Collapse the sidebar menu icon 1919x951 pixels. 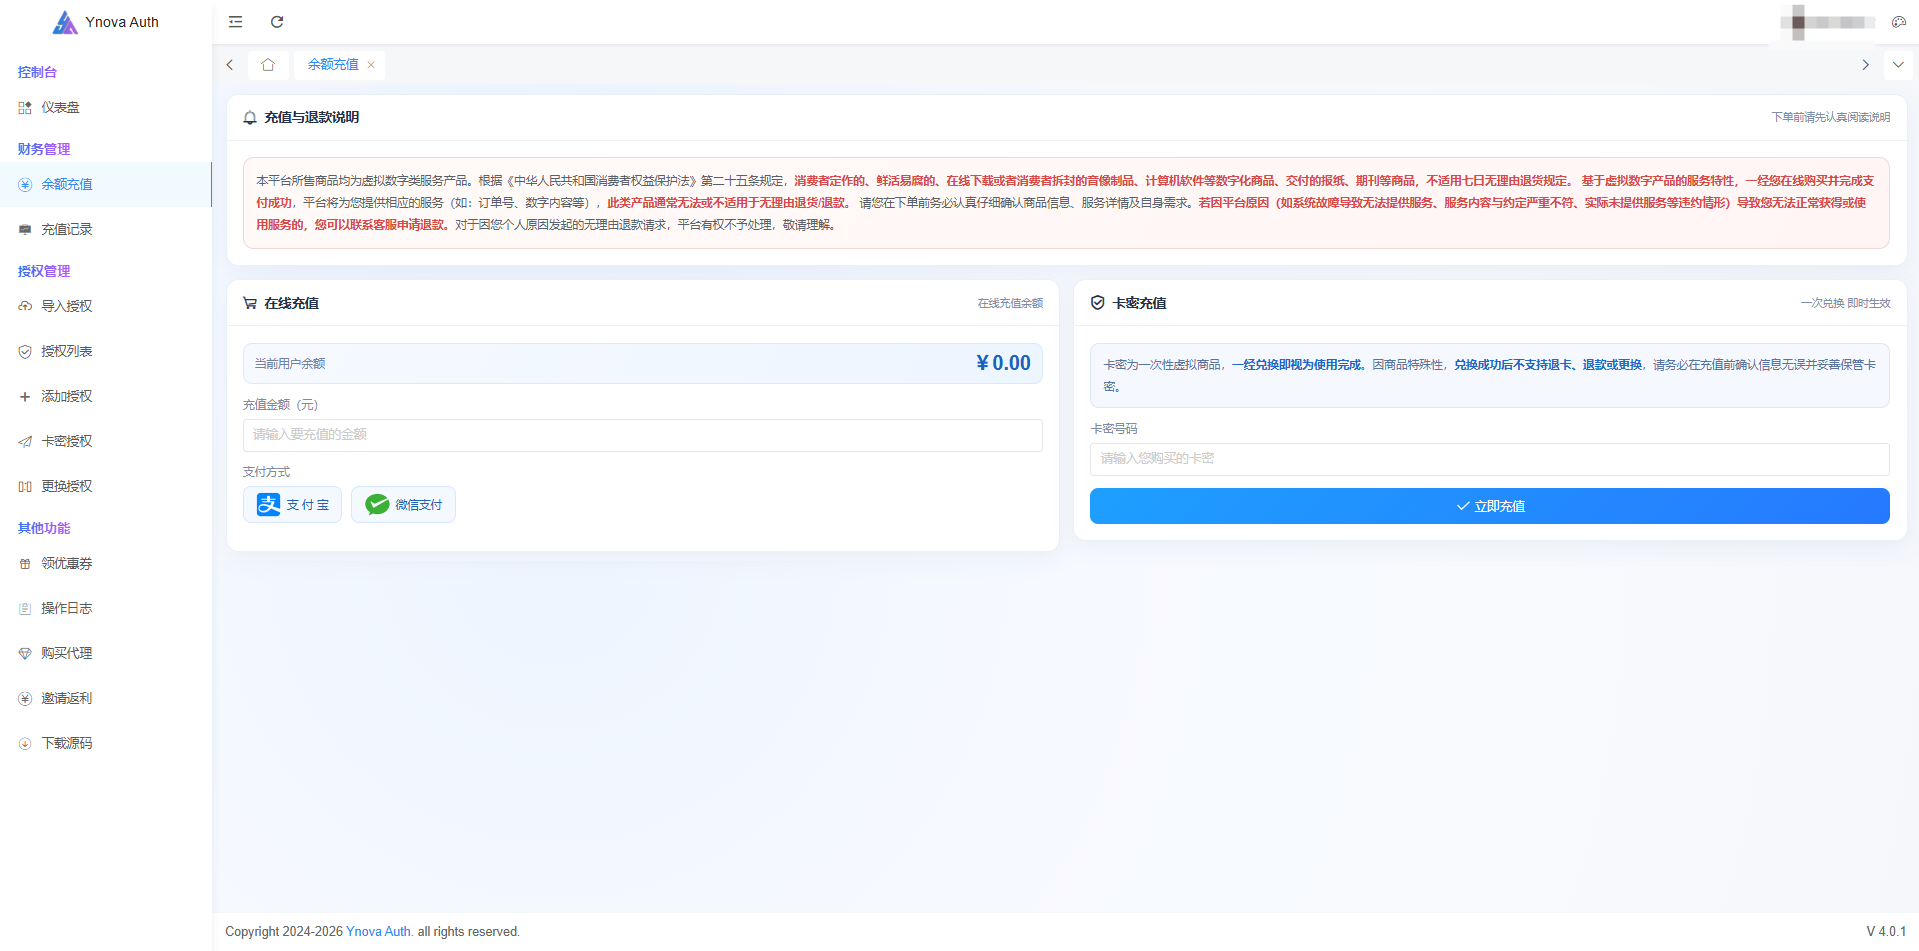pyautogui.click(x=236, y=22)
